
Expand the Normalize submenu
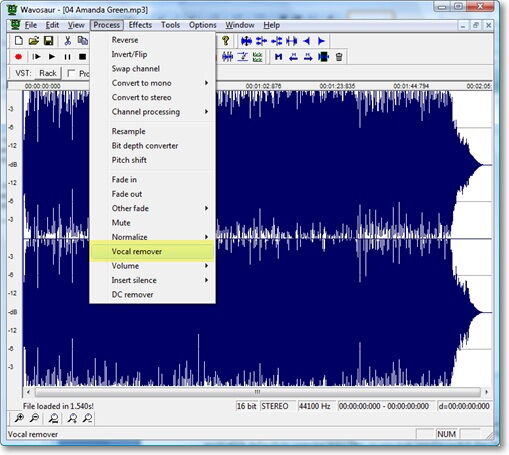pos(153,237)
